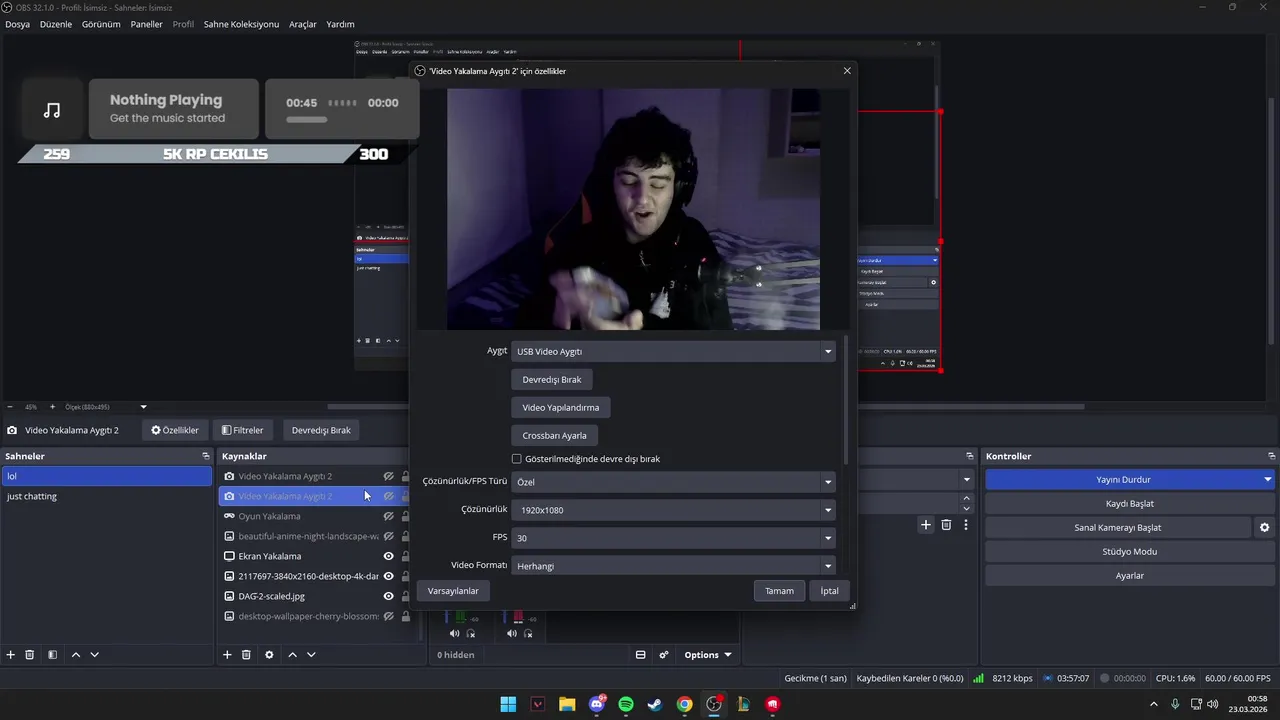Screen dimensions: 1280x720
Task: Open the virtual camera settings gear icon
Action: click(x=1264, y=527)
